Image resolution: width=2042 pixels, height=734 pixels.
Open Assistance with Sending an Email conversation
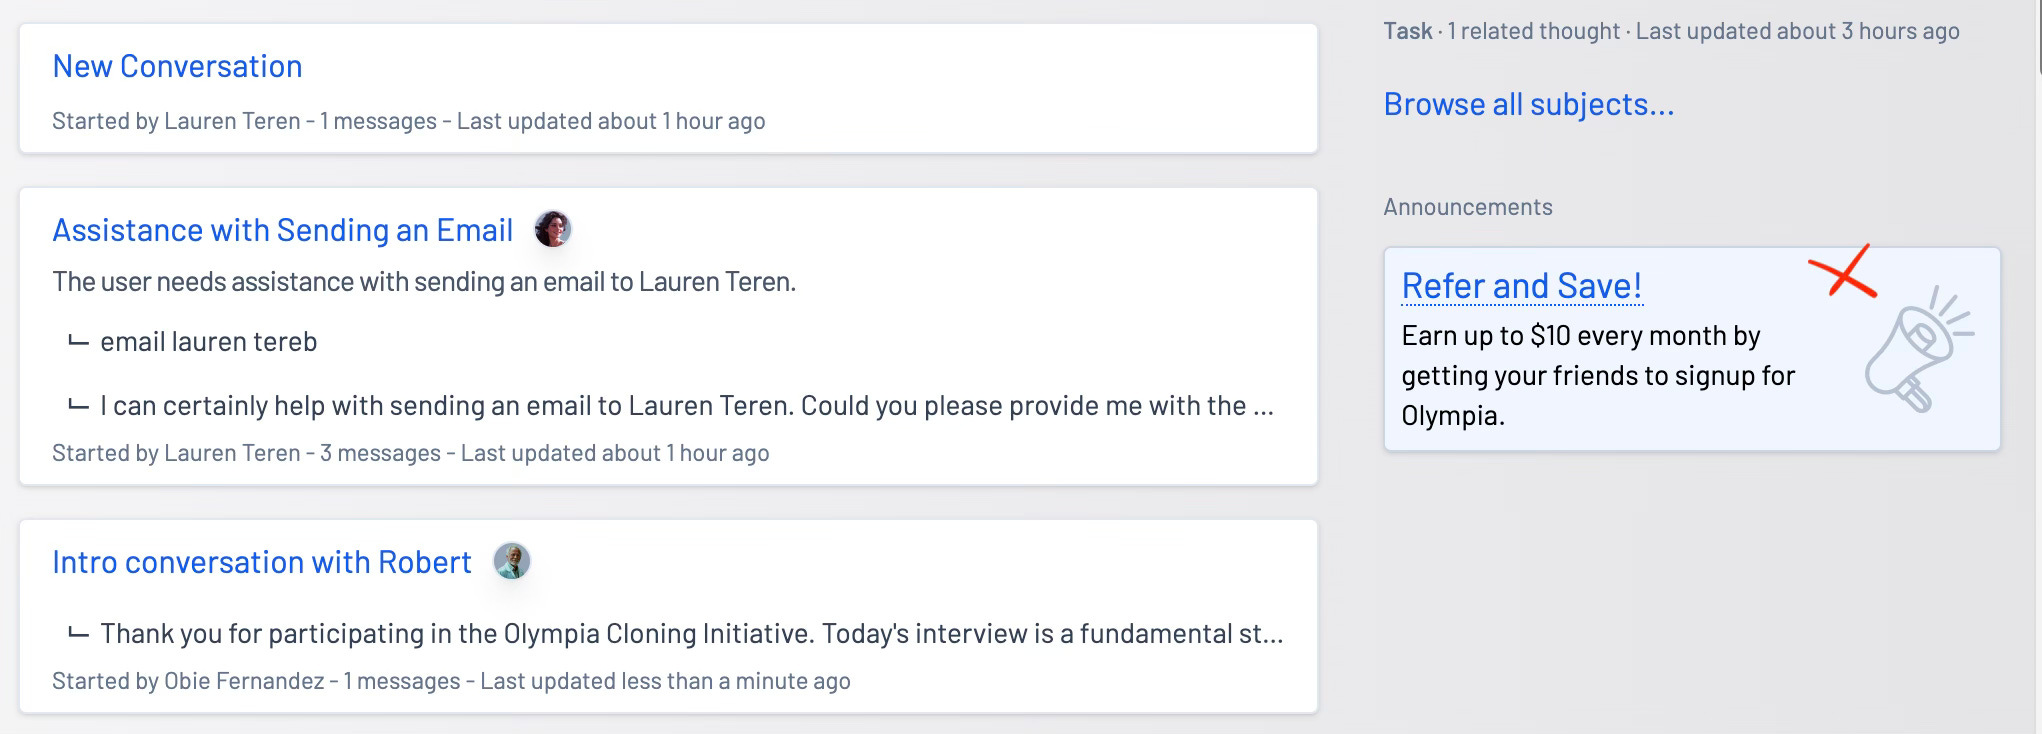pos(282,230)
